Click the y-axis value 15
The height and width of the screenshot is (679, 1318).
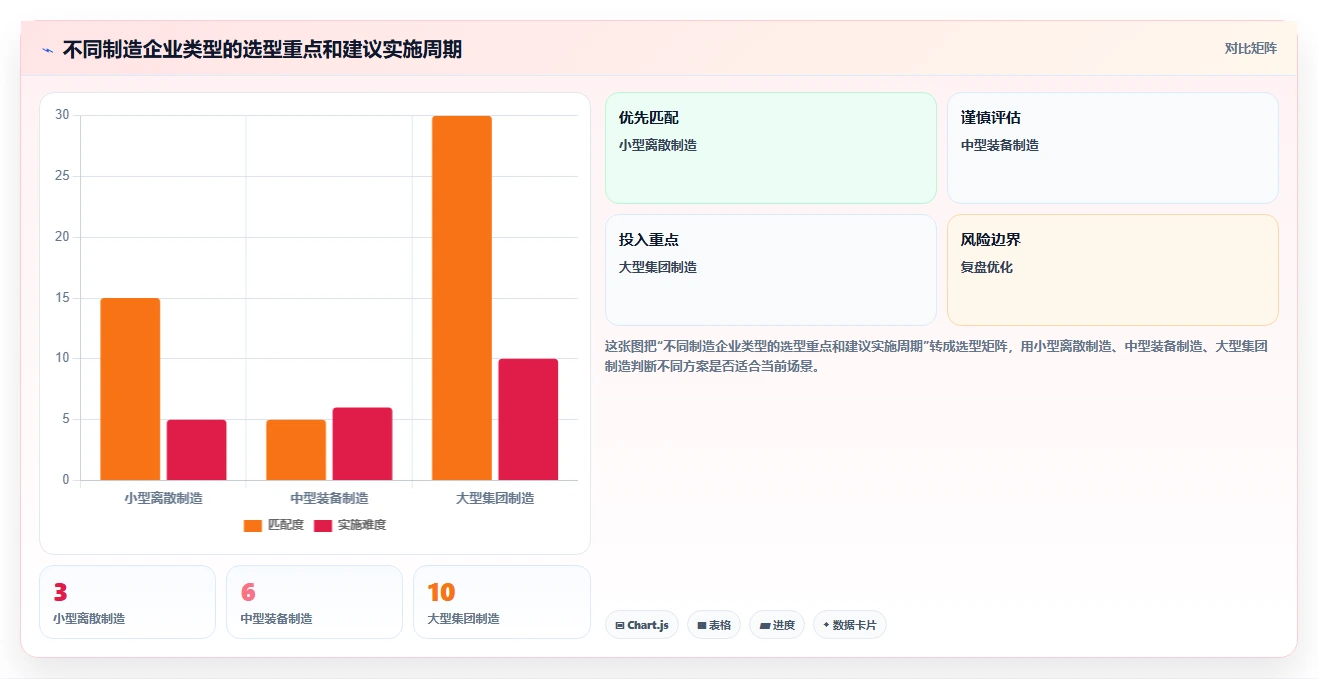[62, 298]
